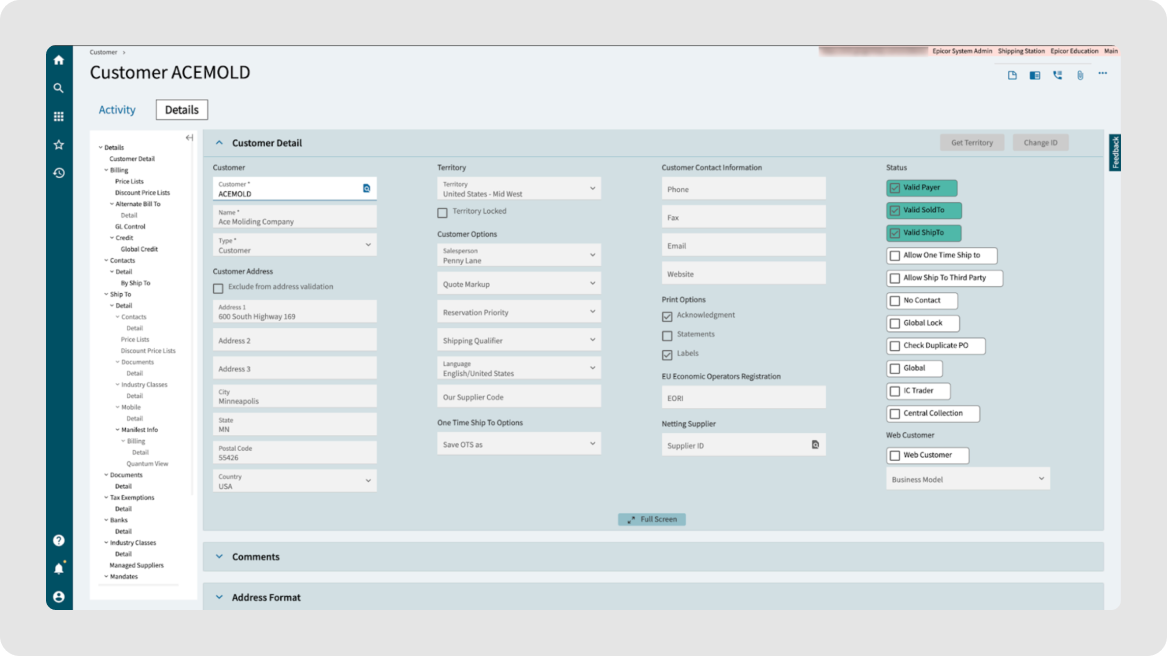Screen dimensions: 1167x656
Task: Click the Get Territory button
Action: [x=971, y=142]
